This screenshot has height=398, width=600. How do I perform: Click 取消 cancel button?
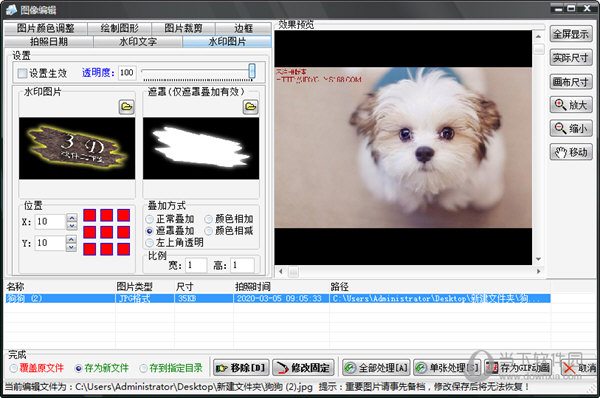[x=579, y=368]
